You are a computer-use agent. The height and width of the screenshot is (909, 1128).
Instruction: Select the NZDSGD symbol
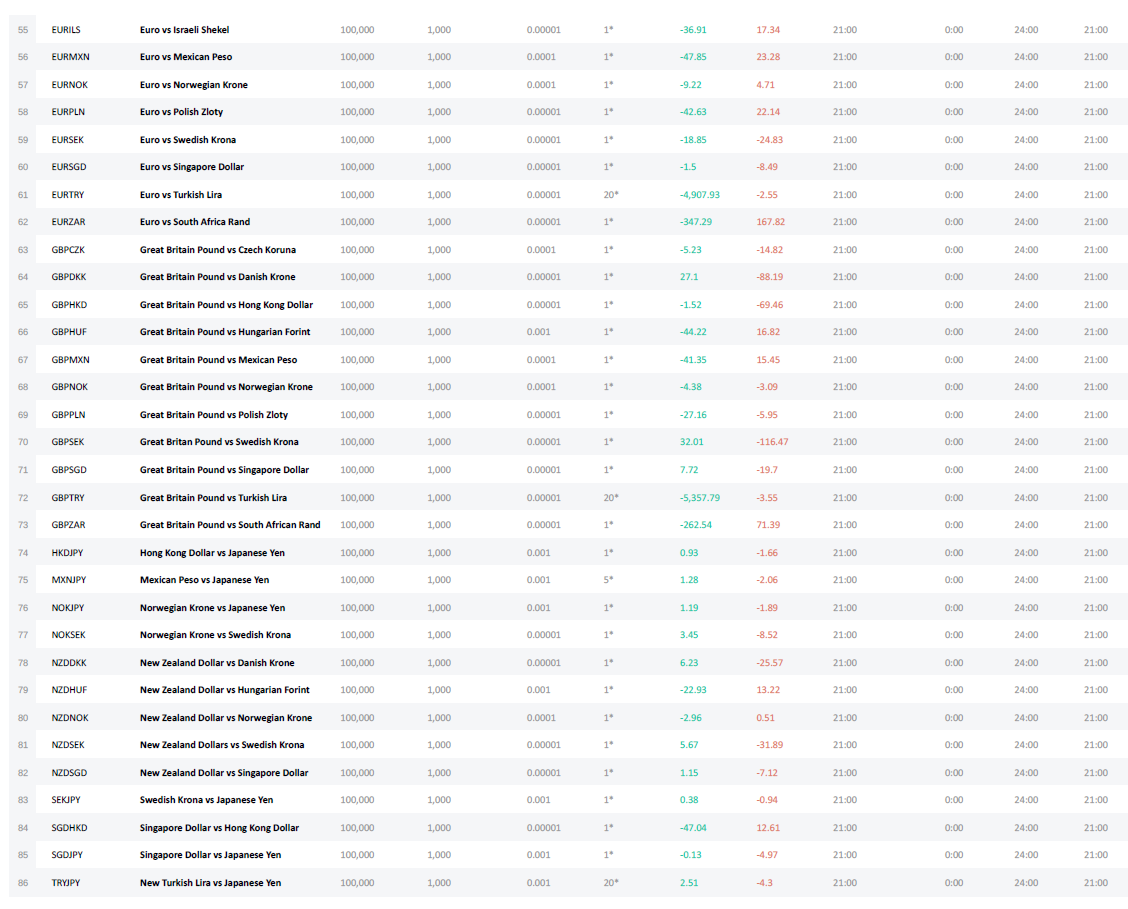[69, 773]
